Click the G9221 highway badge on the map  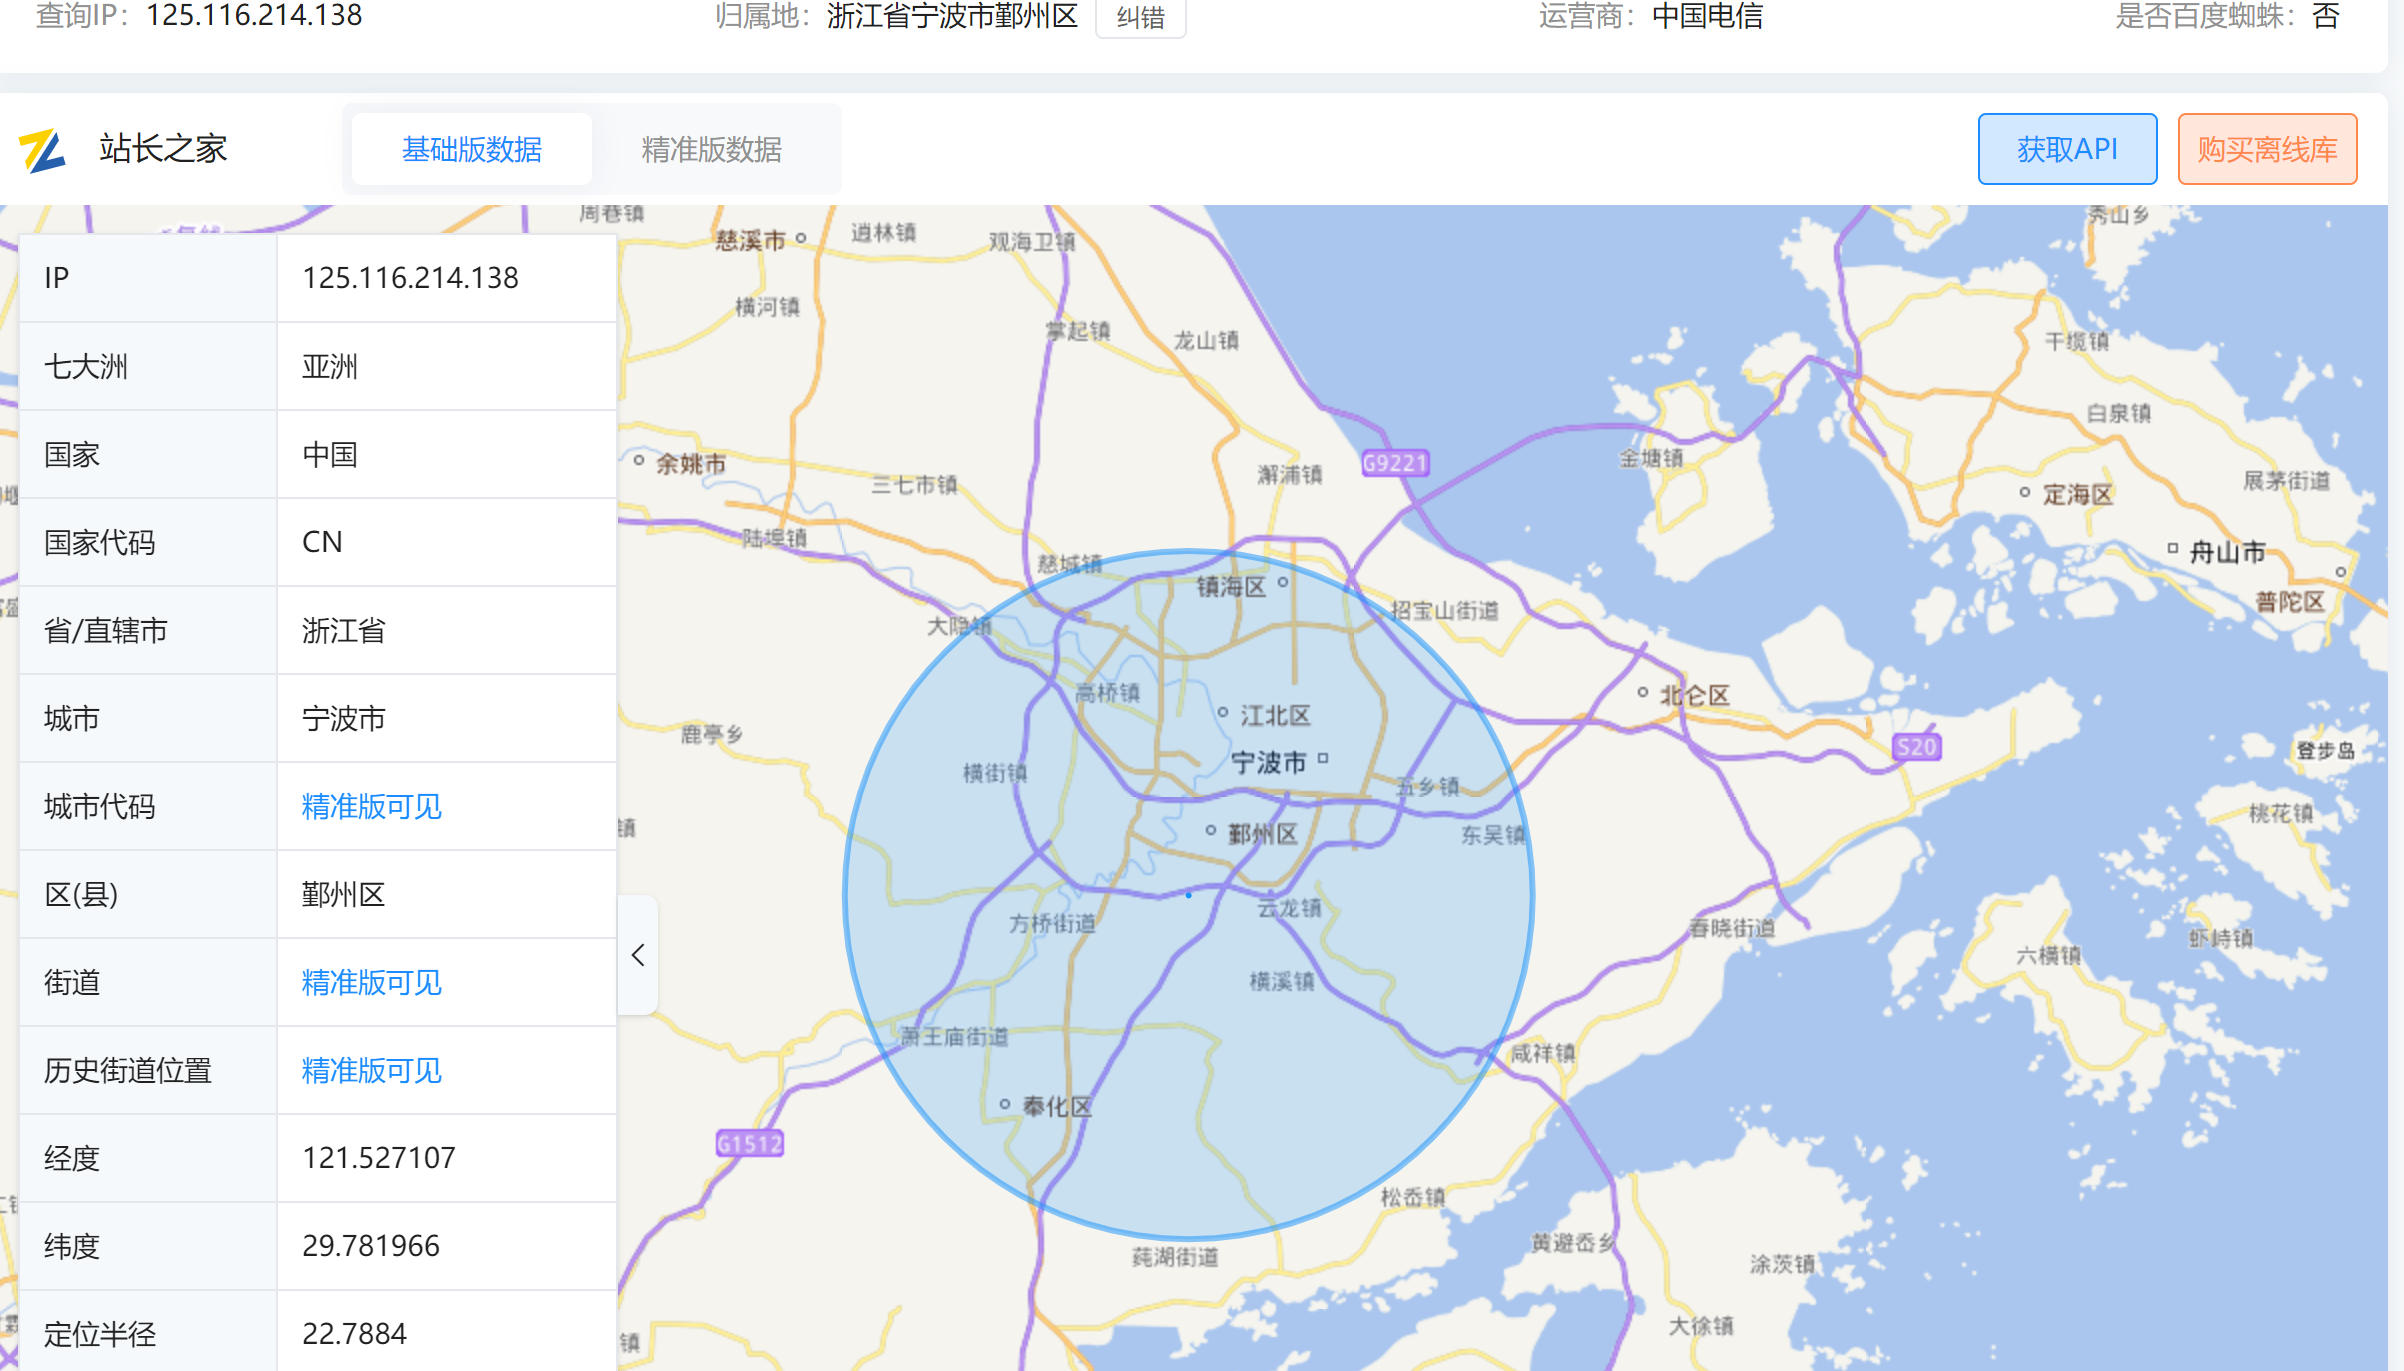pos(1395,463)
